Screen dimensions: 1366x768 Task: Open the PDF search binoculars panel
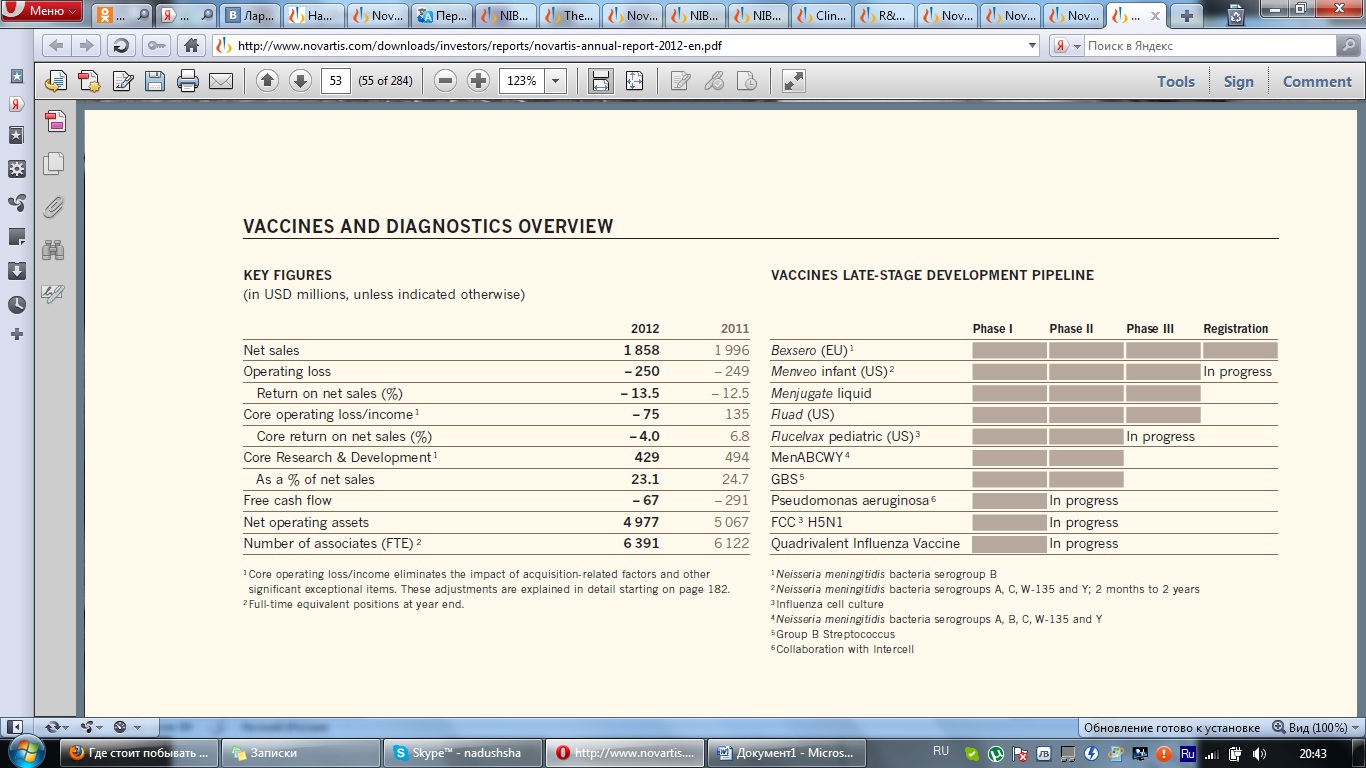(54, 250)
